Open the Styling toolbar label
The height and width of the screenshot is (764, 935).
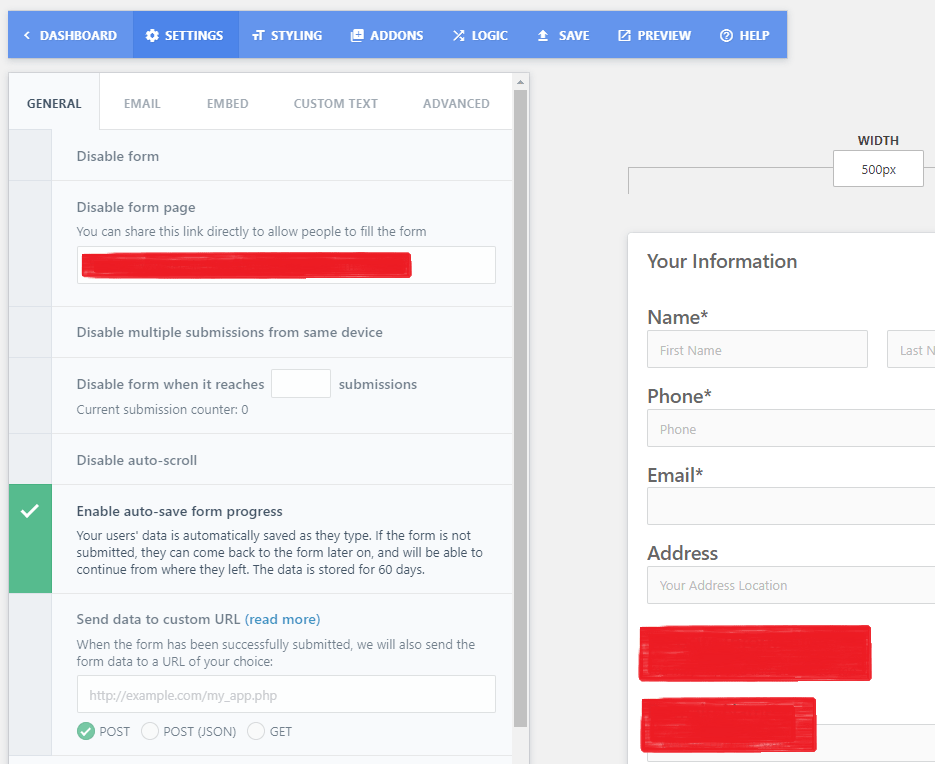pos(296,36)
